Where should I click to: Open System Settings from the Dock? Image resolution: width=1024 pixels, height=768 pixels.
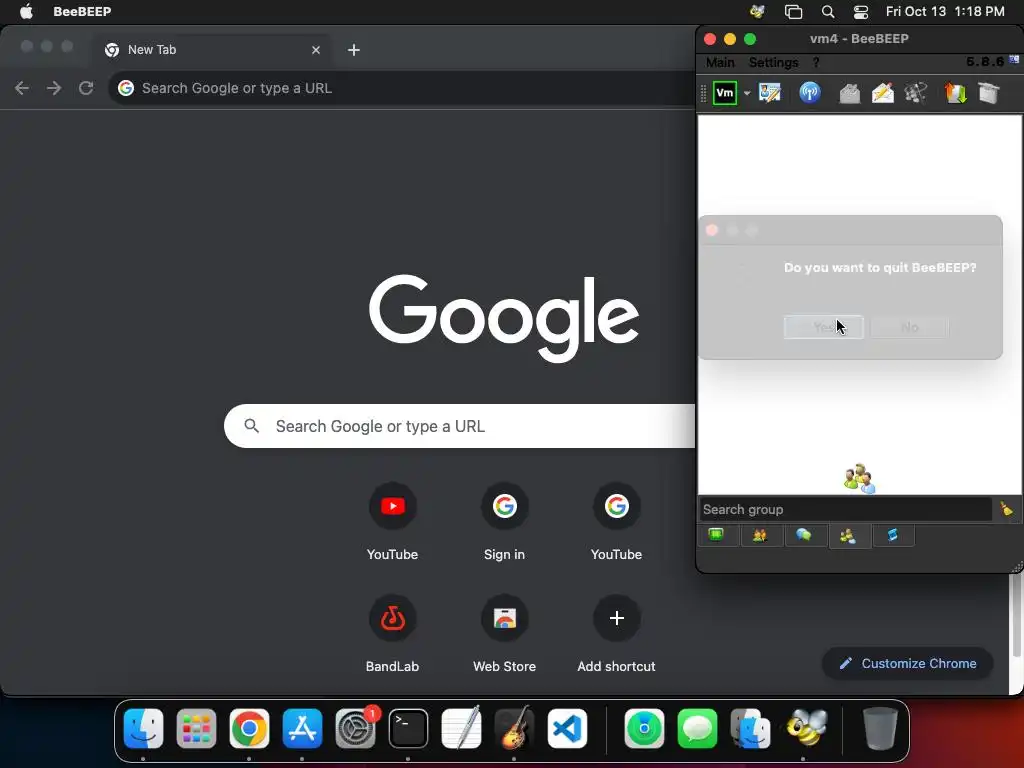(x=355, y=728)
